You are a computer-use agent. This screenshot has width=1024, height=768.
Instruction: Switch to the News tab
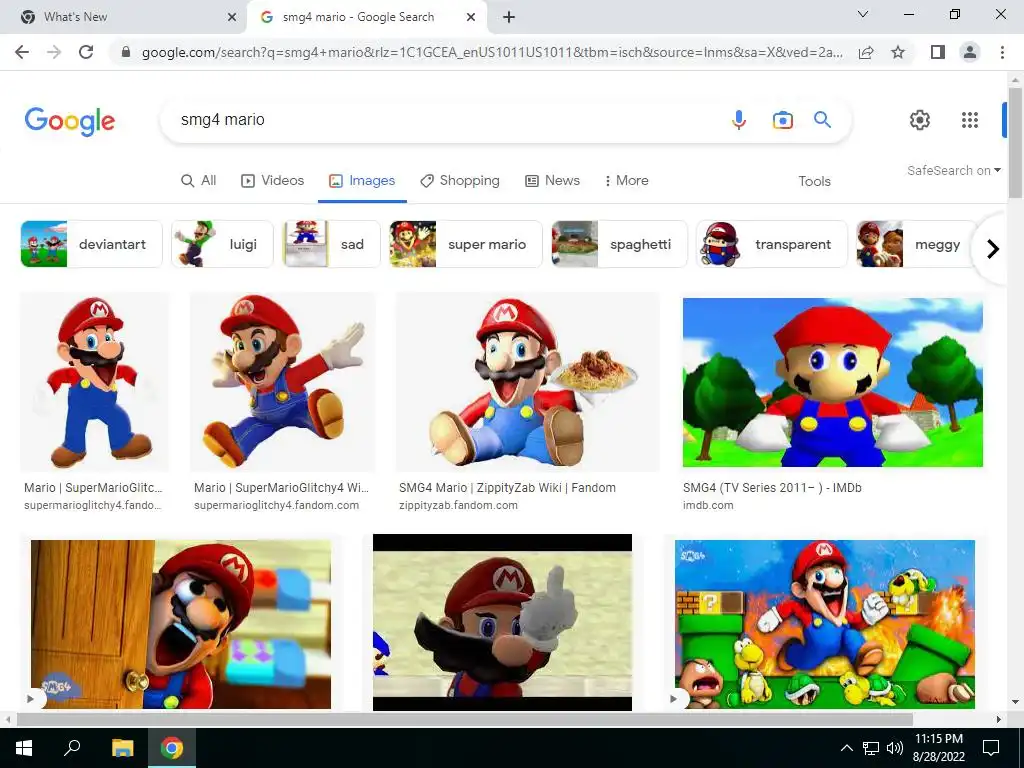552,180
